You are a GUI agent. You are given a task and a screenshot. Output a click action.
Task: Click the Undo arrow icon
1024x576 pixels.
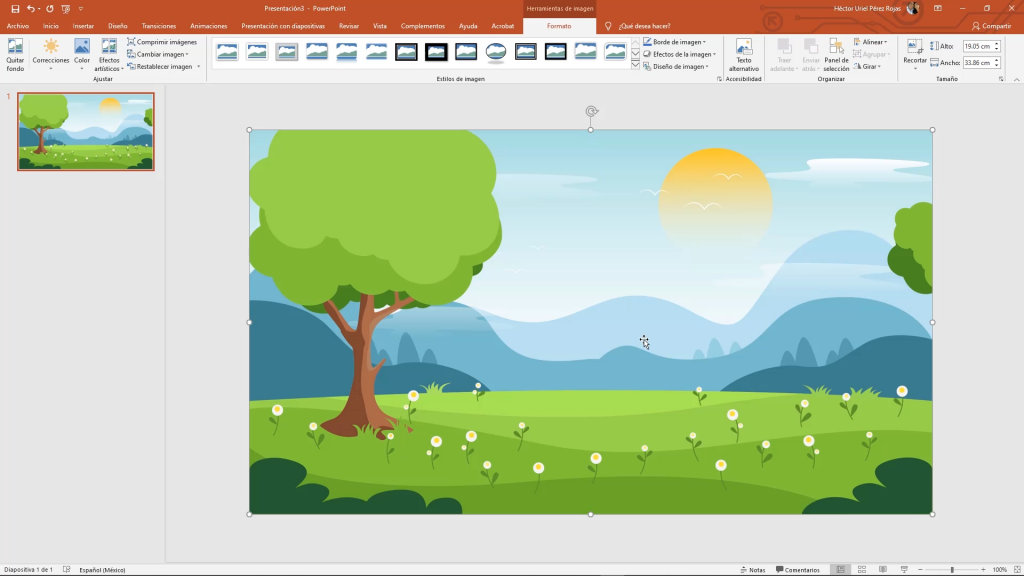click(x=31, y=8)
